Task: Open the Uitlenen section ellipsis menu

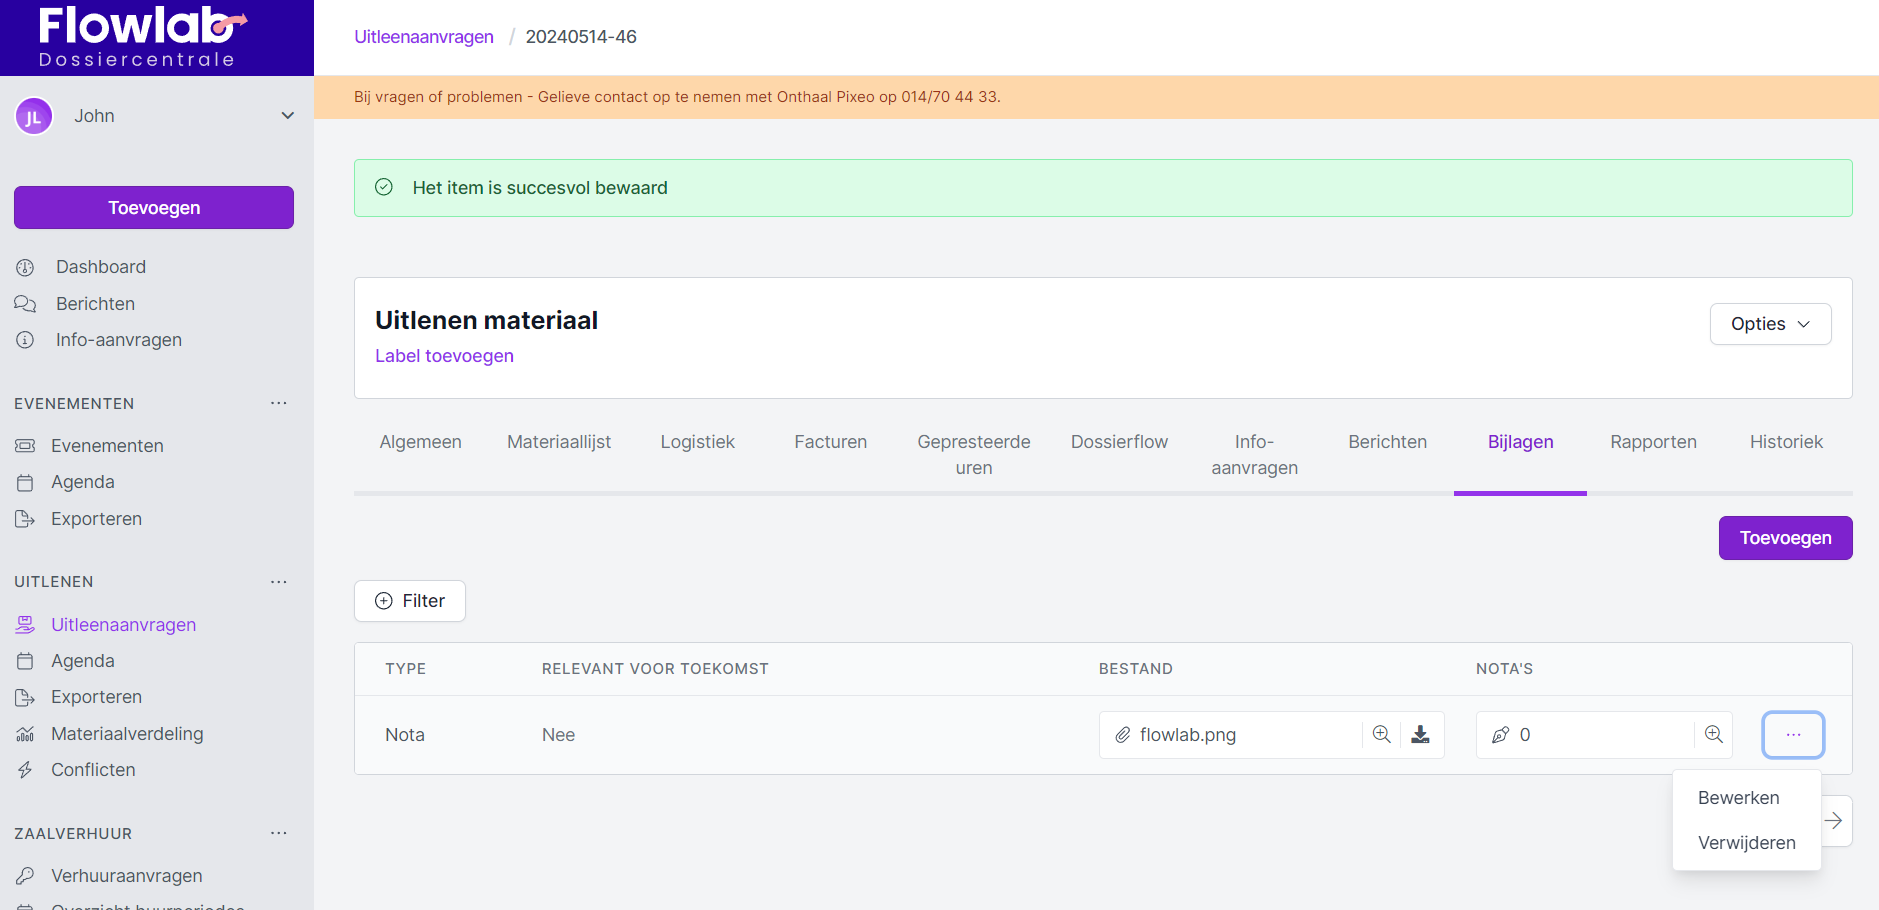Action: tap(278, 582)
